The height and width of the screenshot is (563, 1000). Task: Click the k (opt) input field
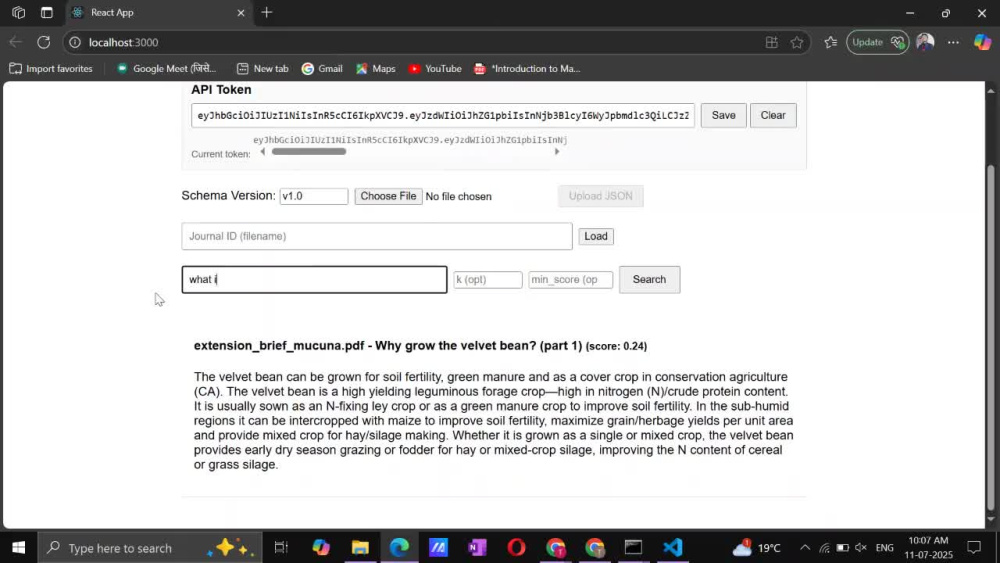[488, 279]
